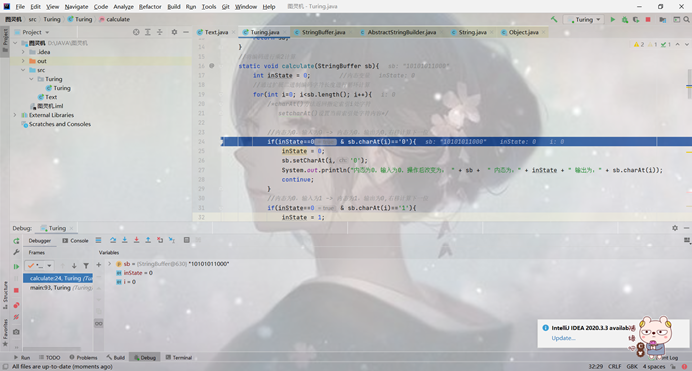
Task: Open the Problems tool window
Action: [x=83, y=357]
